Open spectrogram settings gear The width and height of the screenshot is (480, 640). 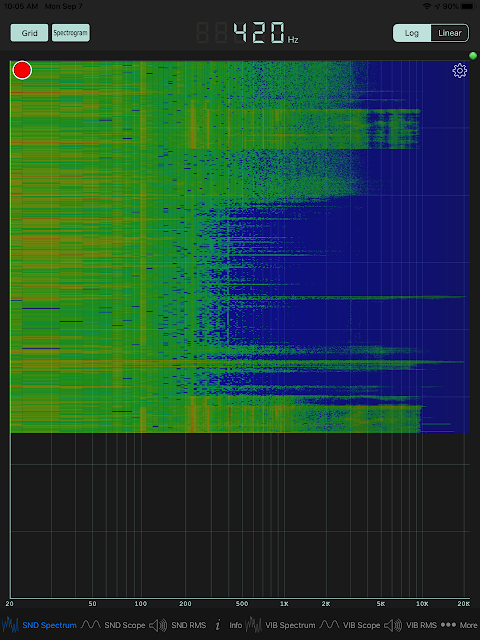(x=460, y=71)
